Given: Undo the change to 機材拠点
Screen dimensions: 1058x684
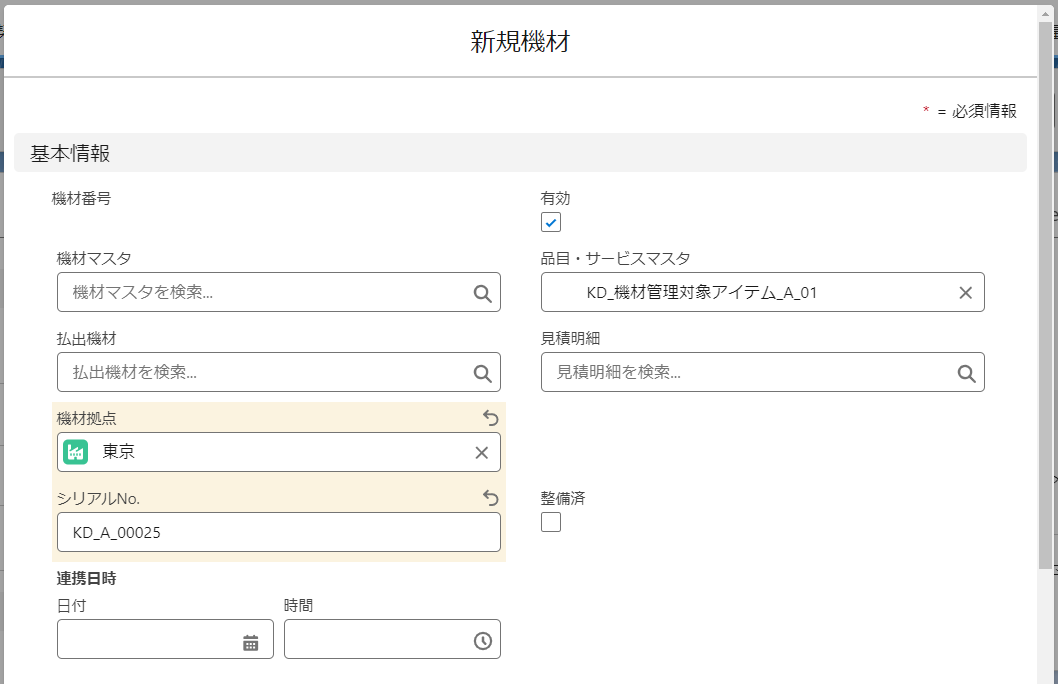Looking at the screenshot, I should coord(490,418).
